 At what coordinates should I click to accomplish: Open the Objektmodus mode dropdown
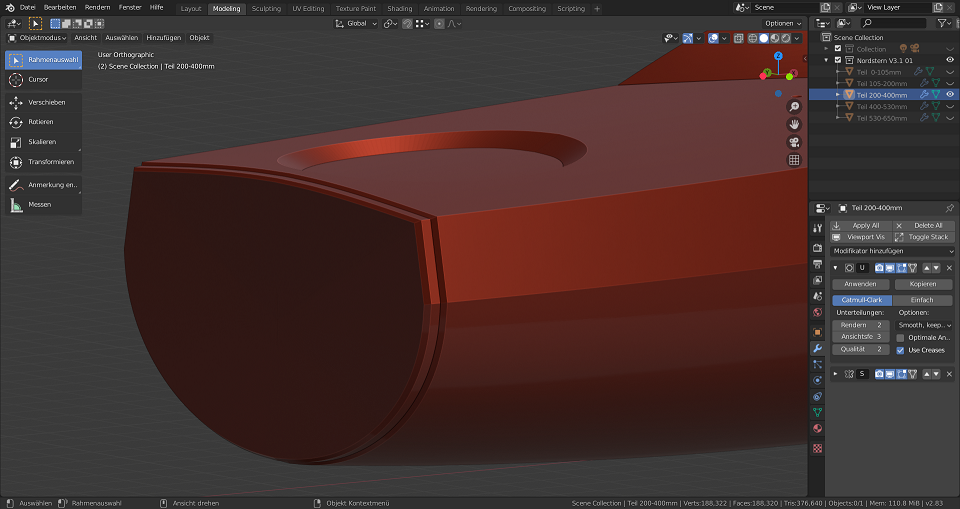click(38, 38)
